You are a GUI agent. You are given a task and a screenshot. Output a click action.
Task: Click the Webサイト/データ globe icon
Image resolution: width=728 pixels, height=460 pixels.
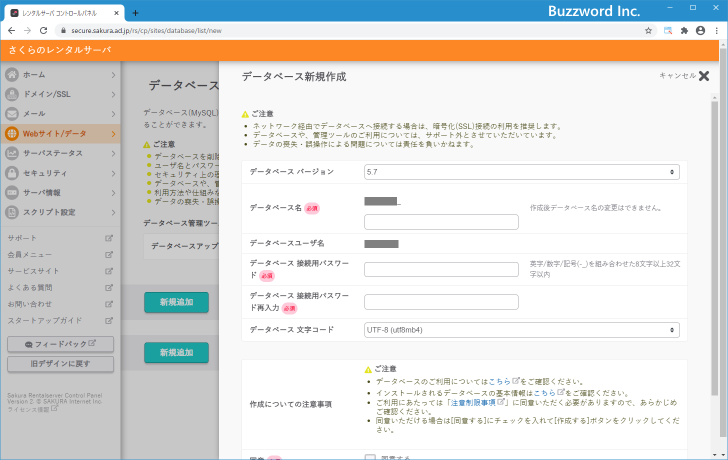(12, 134)
